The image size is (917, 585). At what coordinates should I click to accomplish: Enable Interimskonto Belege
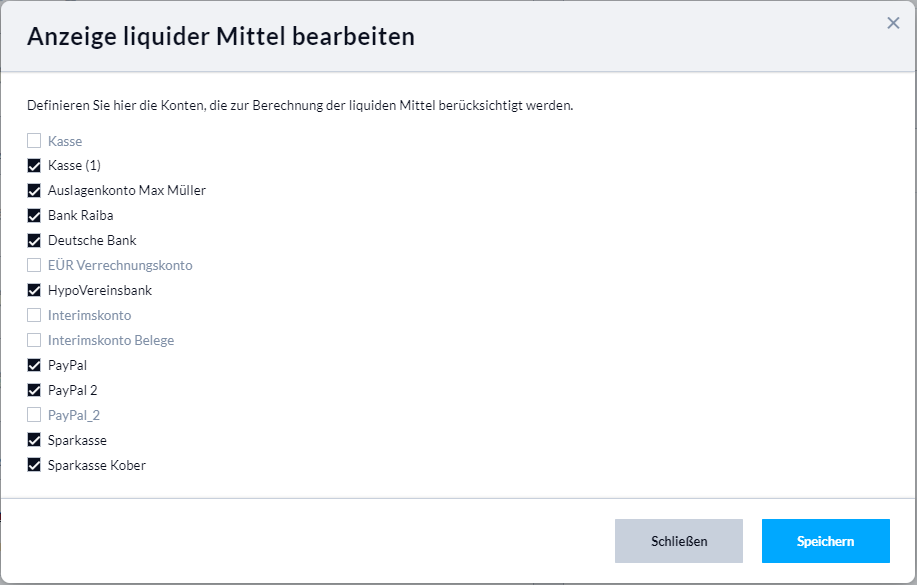tap(34, 340)
